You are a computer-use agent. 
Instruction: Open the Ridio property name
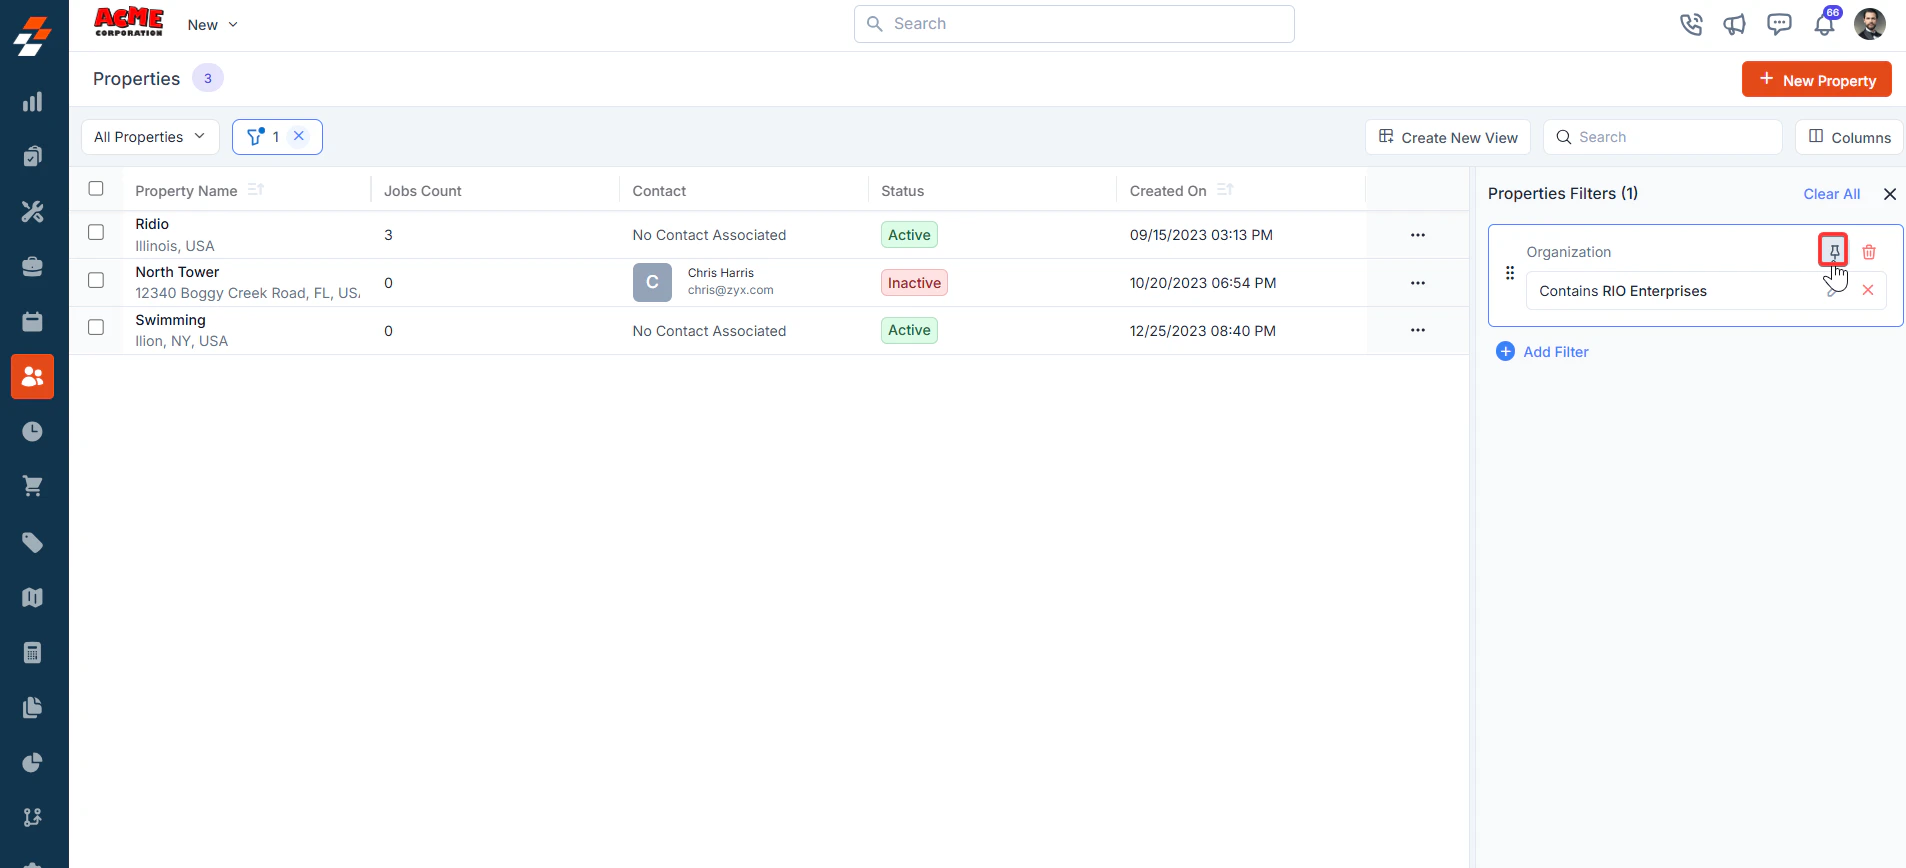click(x=152, y=224)
